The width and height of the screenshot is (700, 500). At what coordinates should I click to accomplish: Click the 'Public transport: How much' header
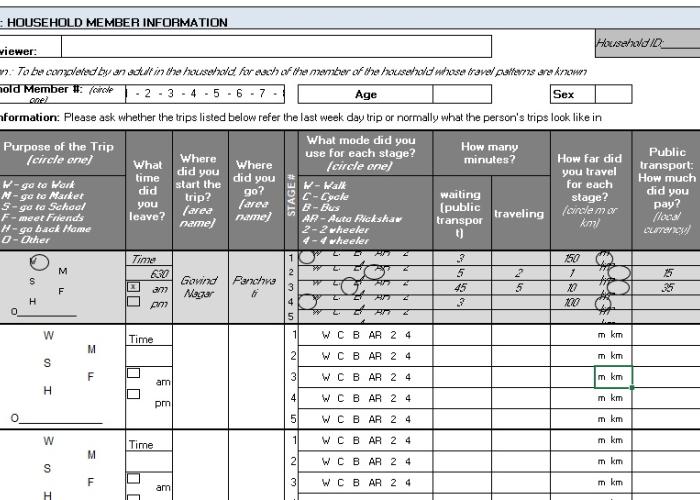point(666,191)
